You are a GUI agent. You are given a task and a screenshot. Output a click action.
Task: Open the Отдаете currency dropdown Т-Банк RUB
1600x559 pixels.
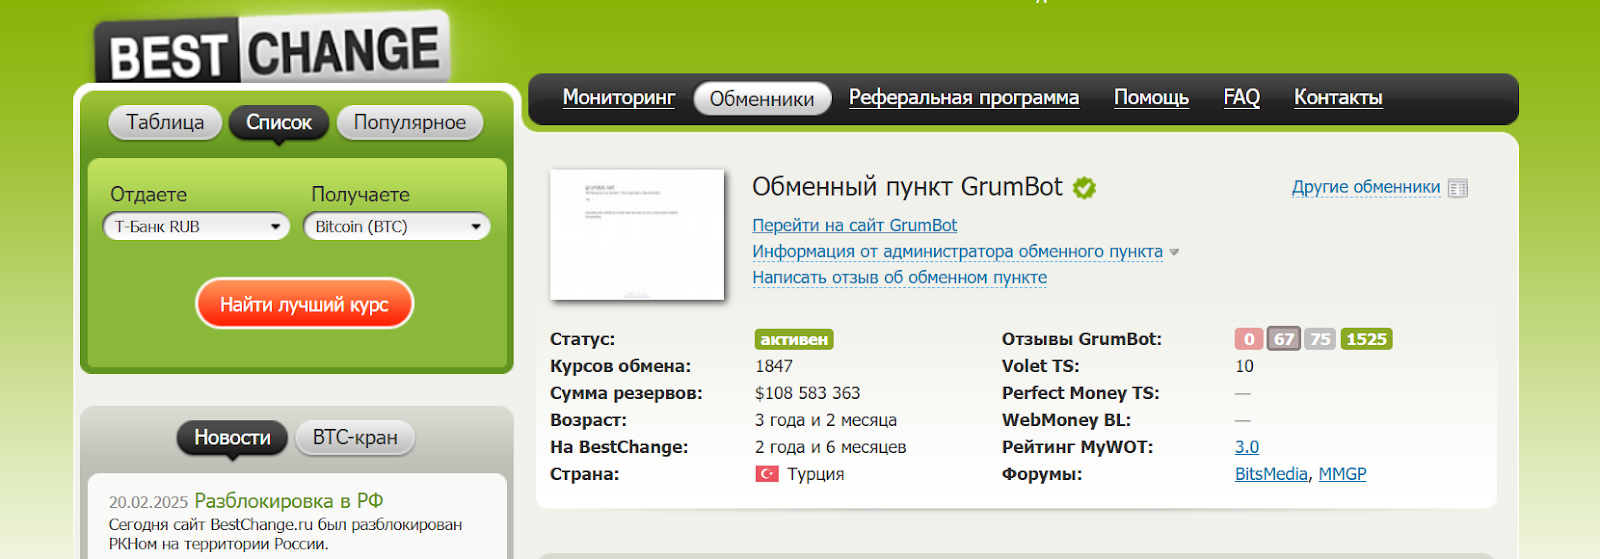click(x=196, y=227)
